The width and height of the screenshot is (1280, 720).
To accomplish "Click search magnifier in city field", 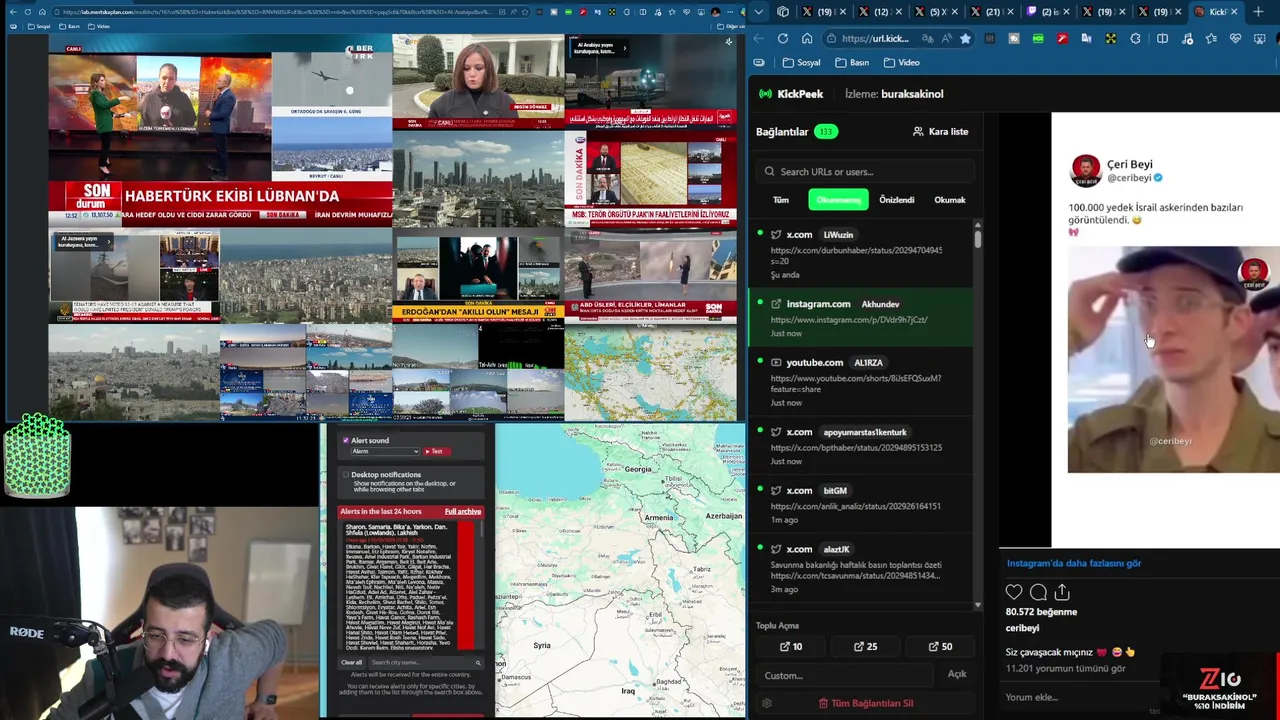I will (x=478, y=662).
